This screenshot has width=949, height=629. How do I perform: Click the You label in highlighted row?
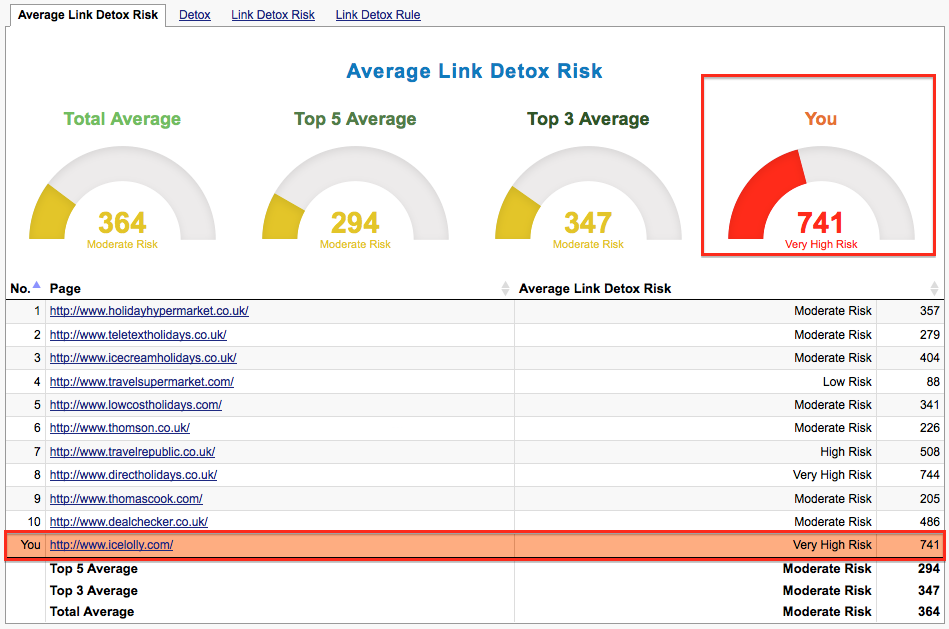pos(30,545)
